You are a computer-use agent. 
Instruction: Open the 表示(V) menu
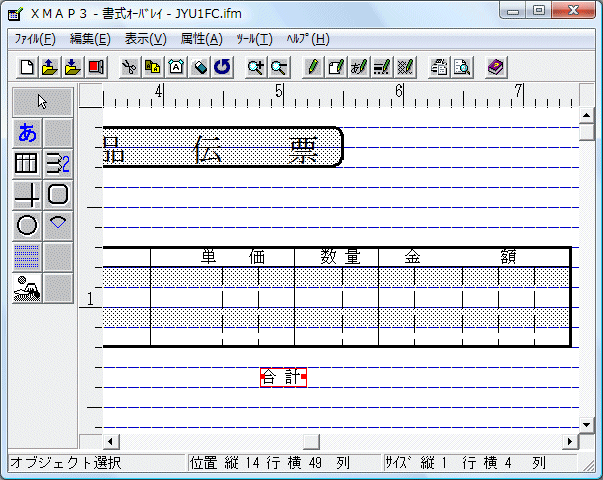click(145, 39)
